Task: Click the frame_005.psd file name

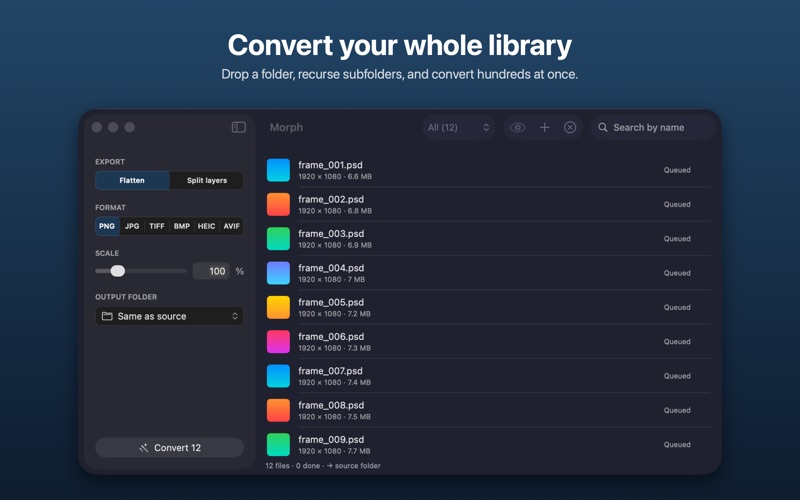Action: (x=331, y=302)
